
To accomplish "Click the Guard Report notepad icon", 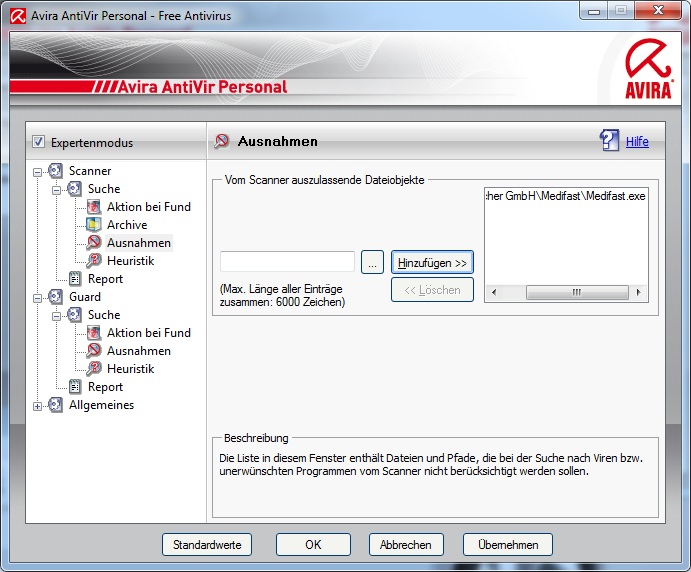I will (x=74, y=386).
